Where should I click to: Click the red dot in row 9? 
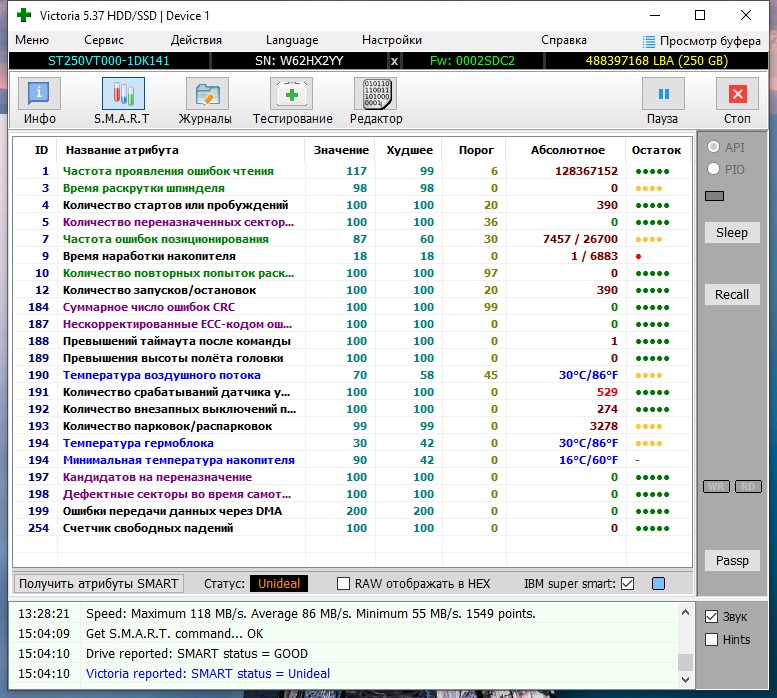638,256
